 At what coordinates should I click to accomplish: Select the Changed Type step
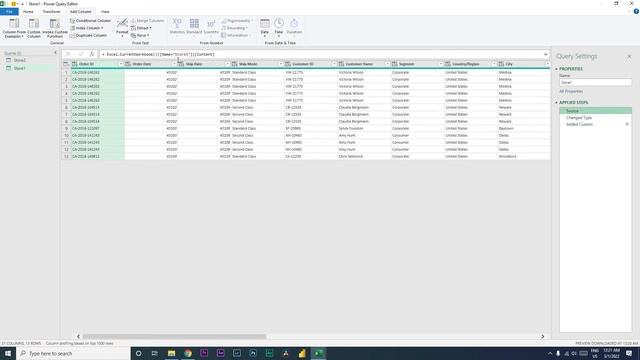click(x=579, y=118)
